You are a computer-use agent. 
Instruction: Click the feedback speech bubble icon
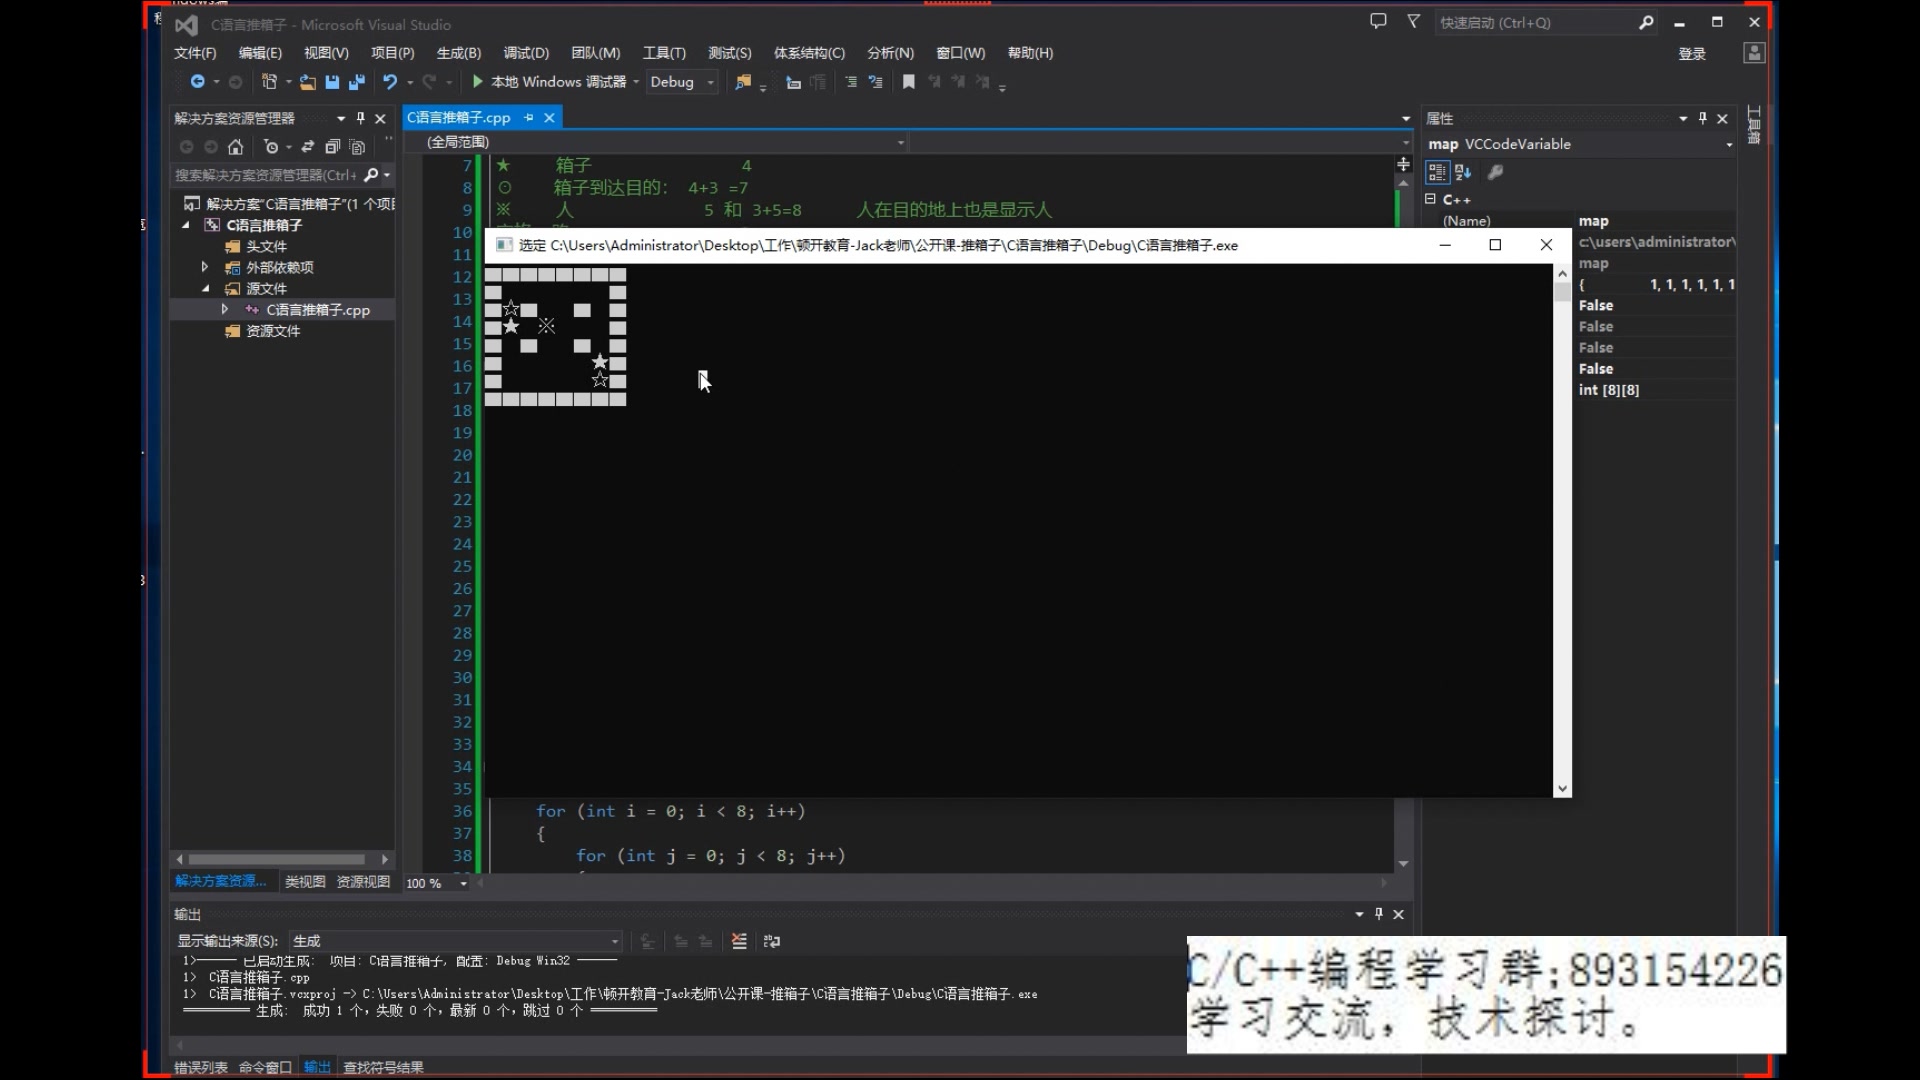click(1378, 22)
